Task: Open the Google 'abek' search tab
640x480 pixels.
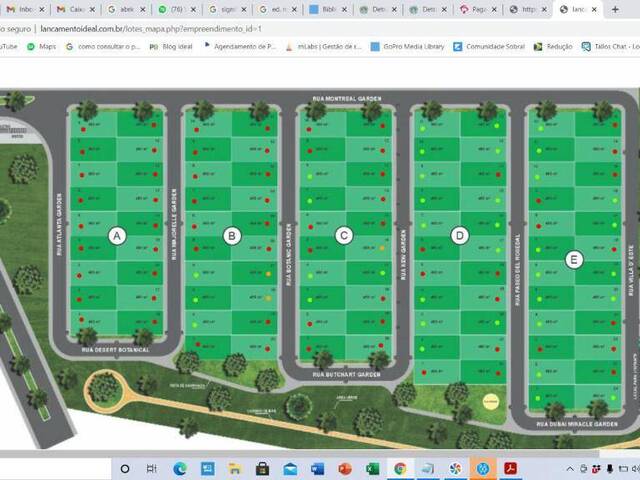Action: click(x=126, y=9)
